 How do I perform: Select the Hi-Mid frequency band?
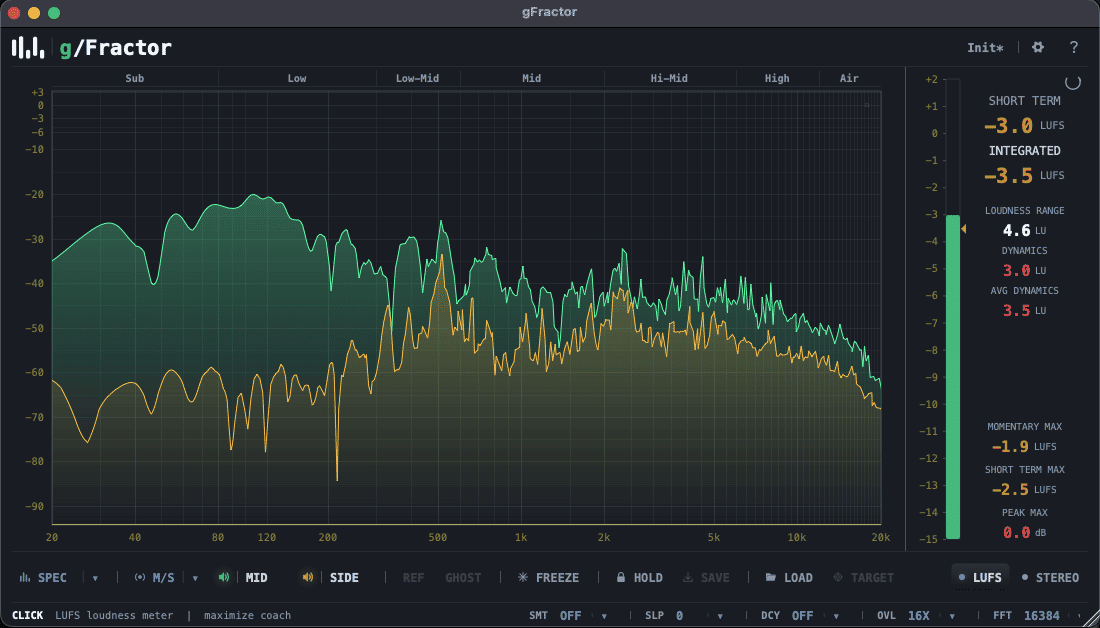pos(669,78)
